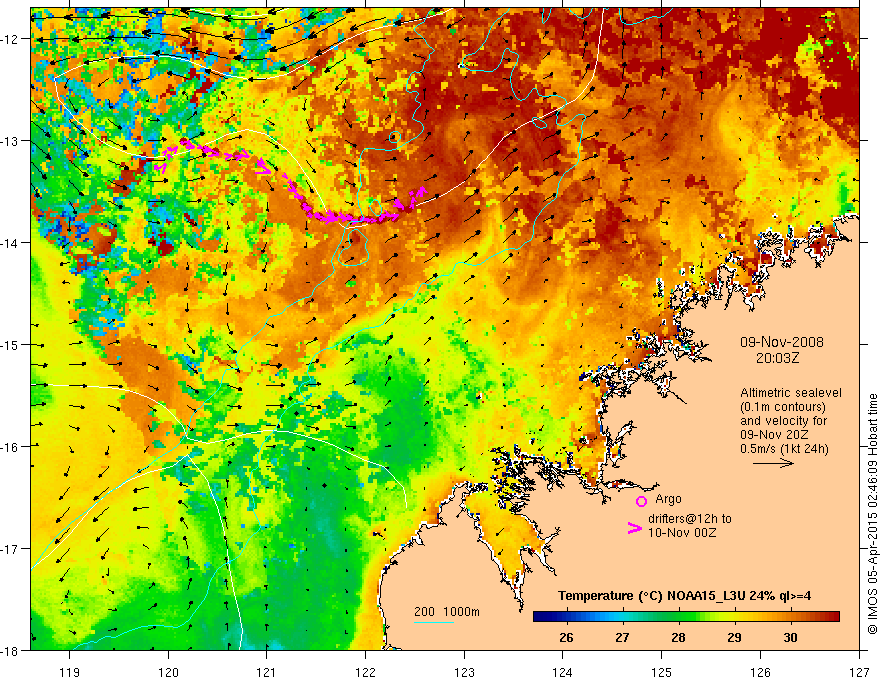This screenshot has width=880, height=680.
Task: Click the colorbar tick label 28
Action: pos(679,637)
